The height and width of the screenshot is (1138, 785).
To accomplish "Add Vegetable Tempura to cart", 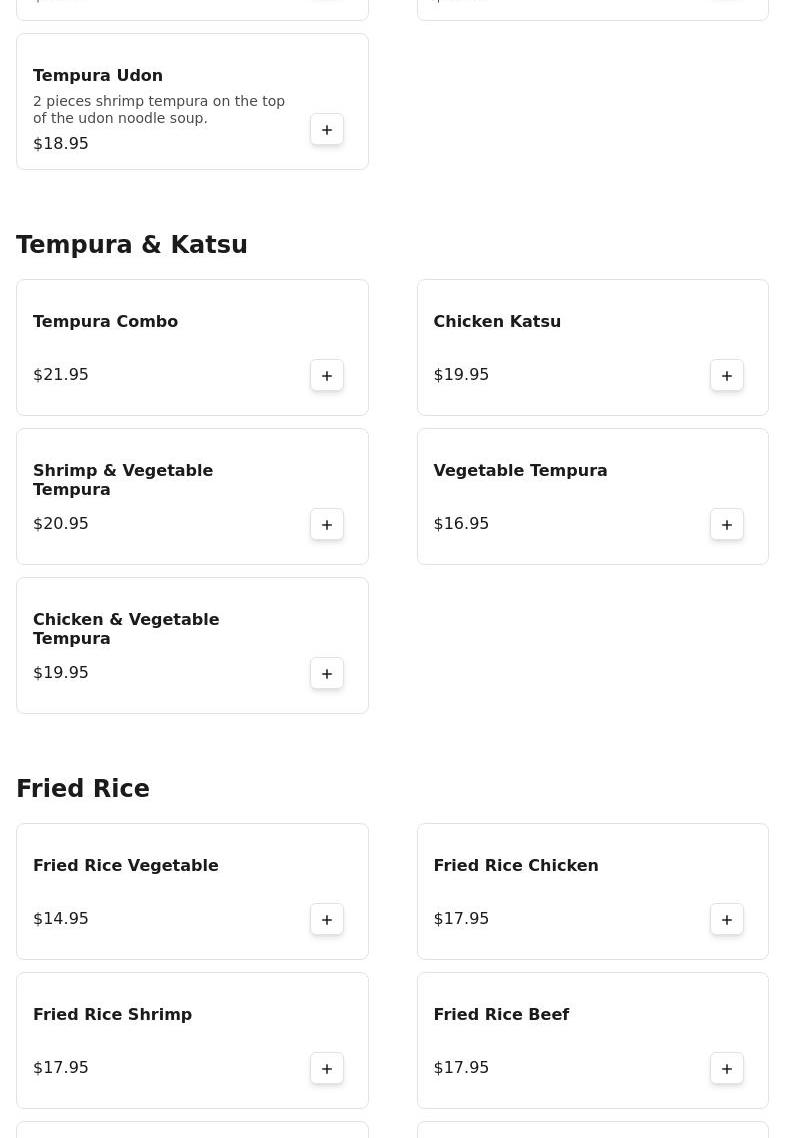I will click(x=727, y=525).
